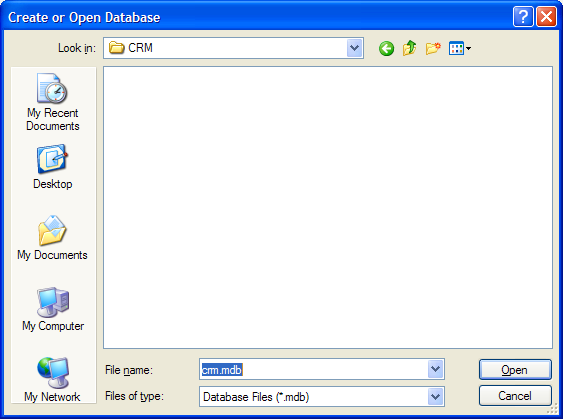The height and width of the screenshot is (419, 563).
Task: Close the dialog with the red X
Action: [546, 17]
